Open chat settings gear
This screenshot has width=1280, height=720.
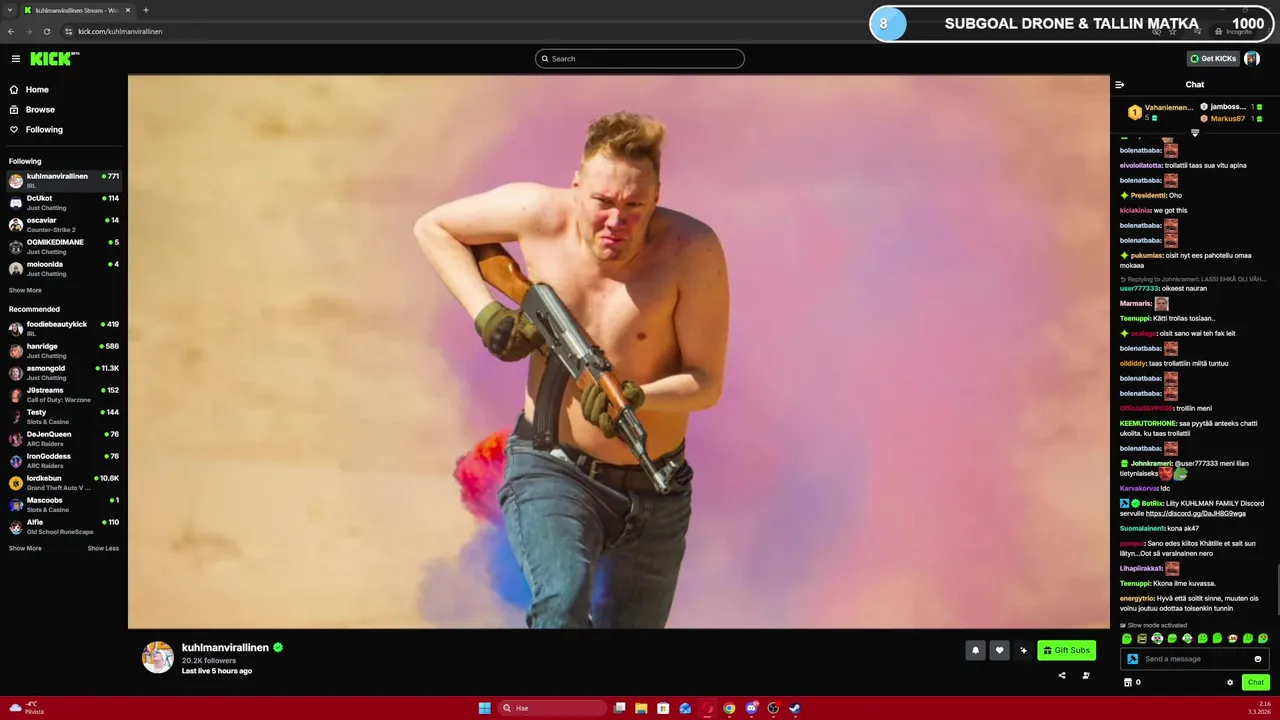(x=1230, y=682)
